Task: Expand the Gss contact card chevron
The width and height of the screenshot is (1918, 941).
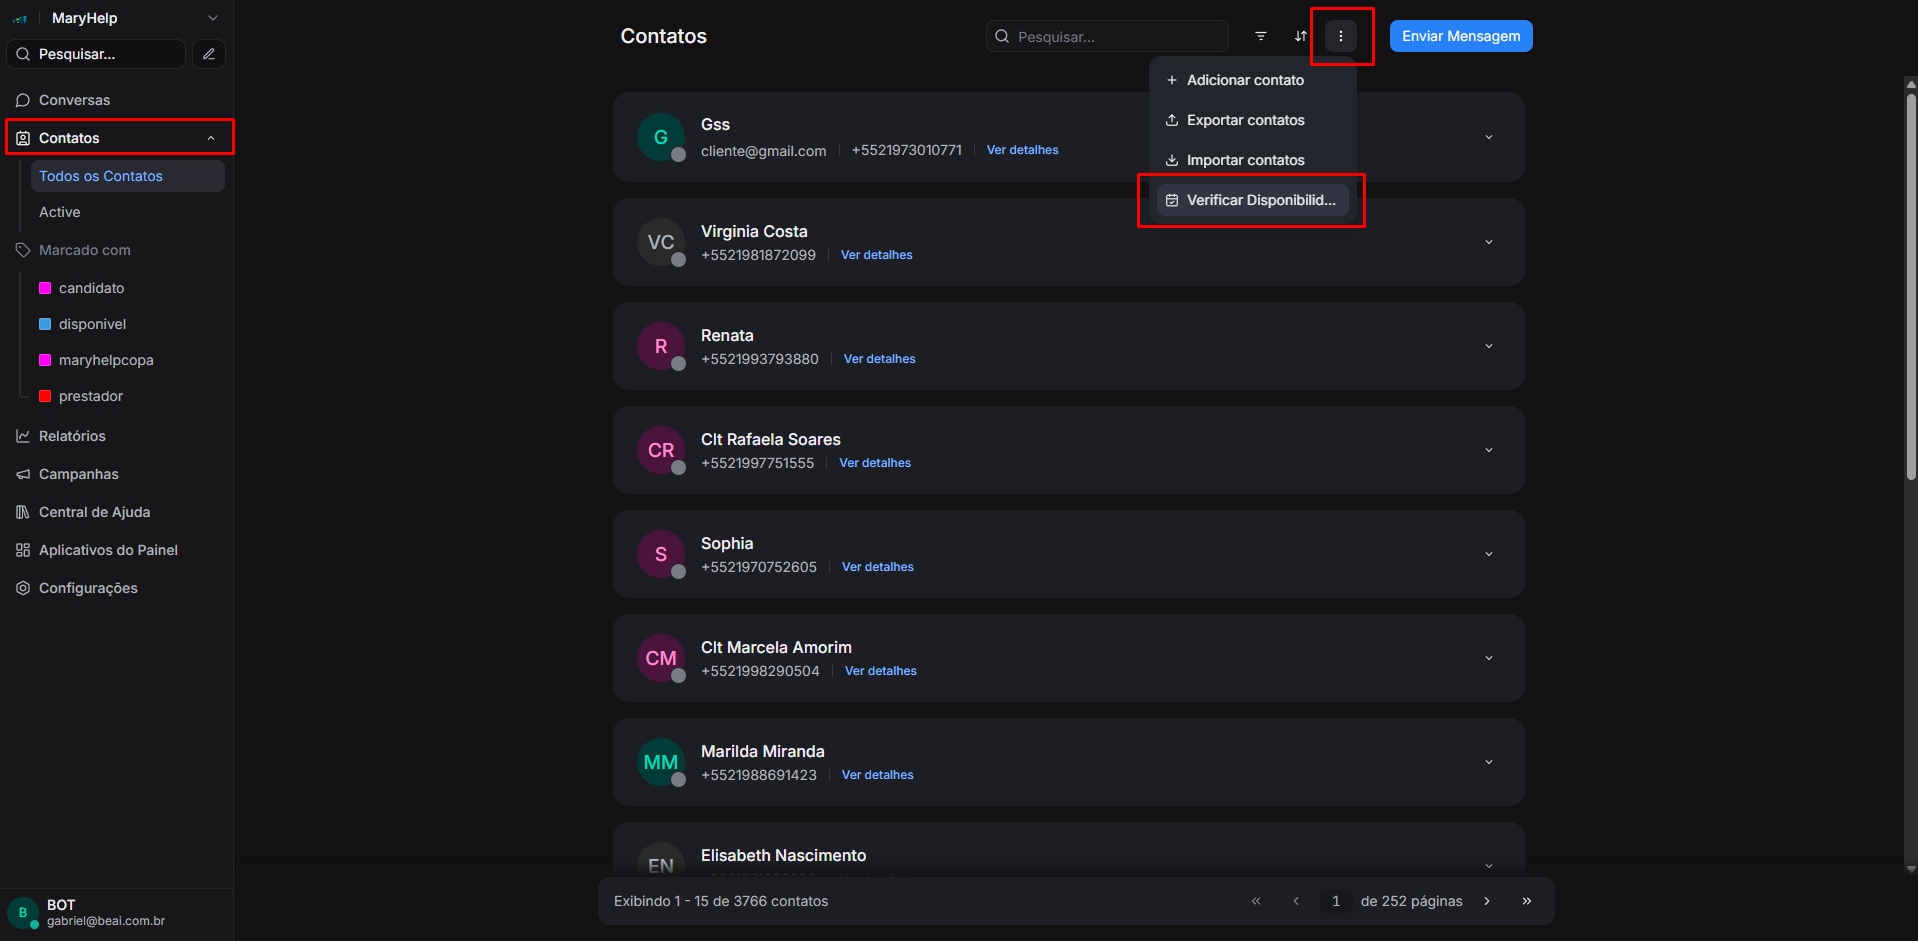Action: coord(1488,137)
